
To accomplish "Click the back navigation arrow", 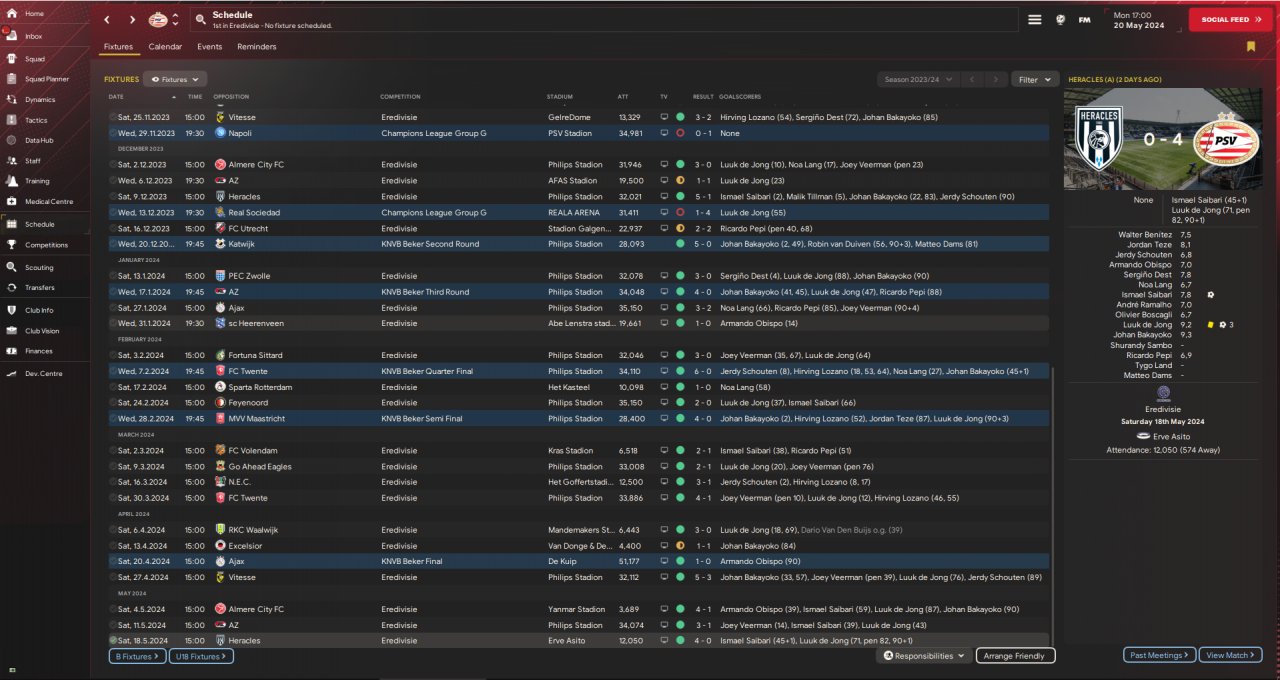I will 108,20.
